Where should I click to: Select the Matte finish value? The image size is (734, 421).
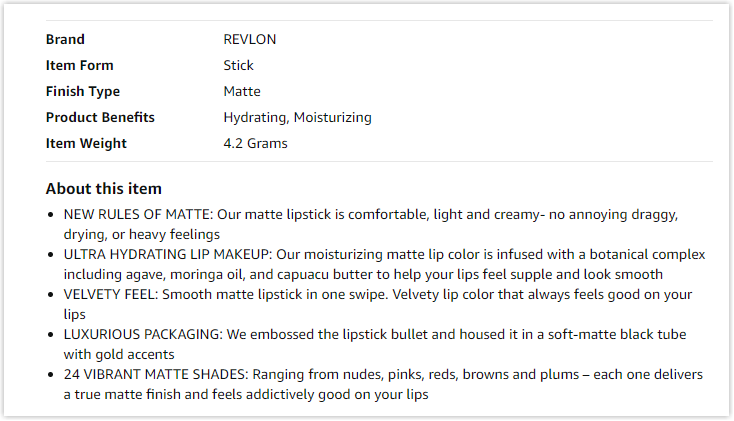click(x=242, y=91)
